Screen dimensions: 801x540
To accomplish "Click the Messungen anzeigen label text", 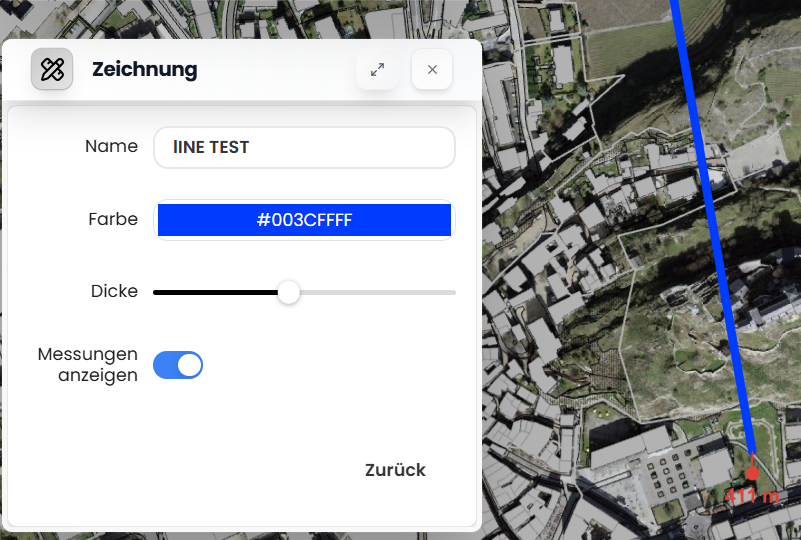I will [88, 365].
